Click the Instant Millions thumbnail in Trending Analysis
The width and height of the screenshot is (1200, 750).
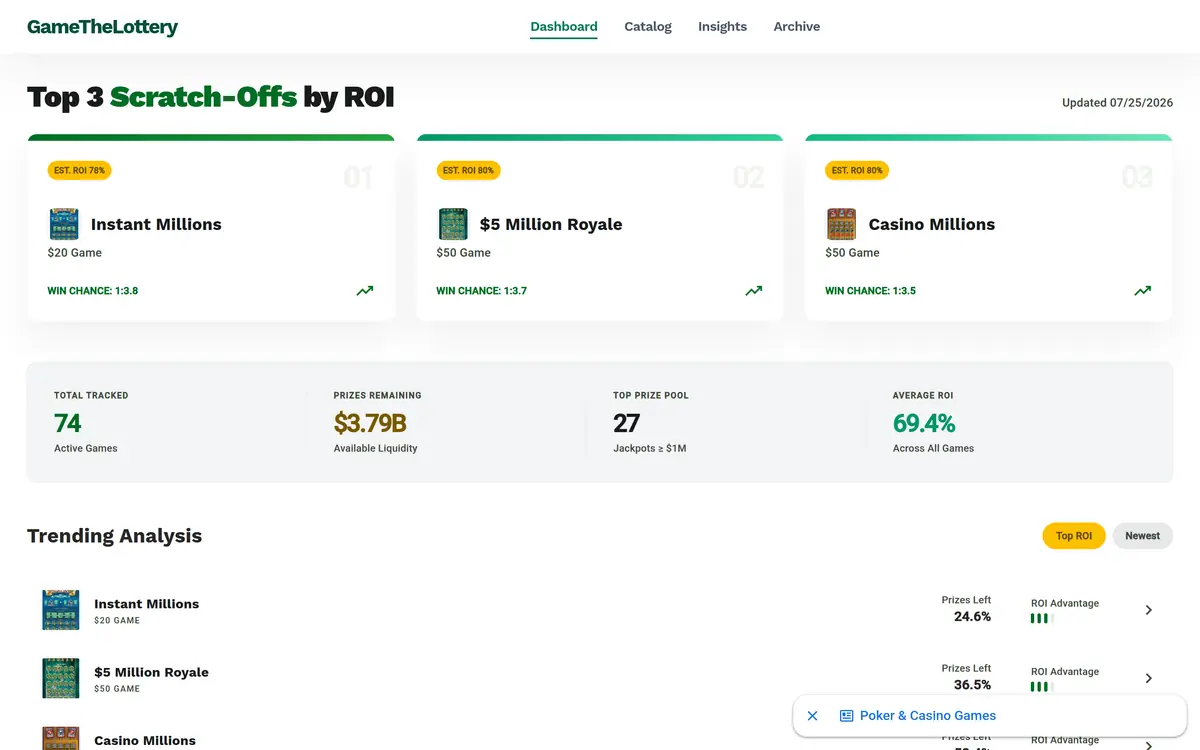(61, 610)
